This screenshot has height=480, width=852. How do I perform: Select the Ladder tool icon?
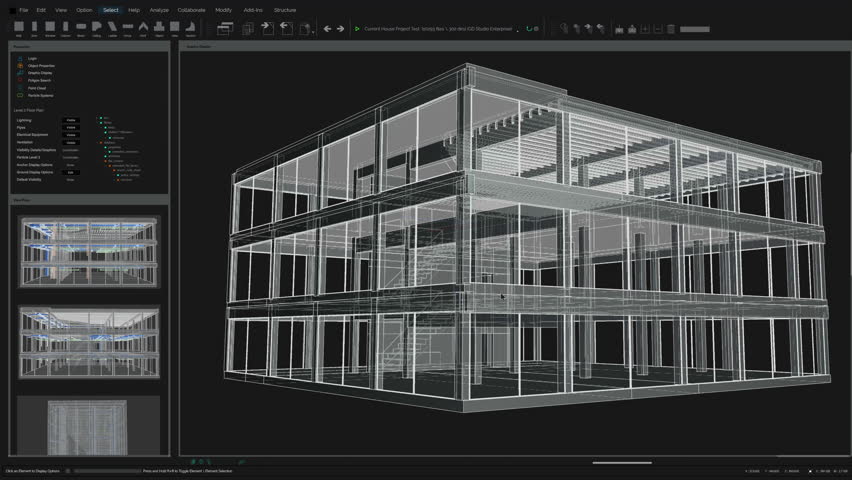click(x=112, y=26)
